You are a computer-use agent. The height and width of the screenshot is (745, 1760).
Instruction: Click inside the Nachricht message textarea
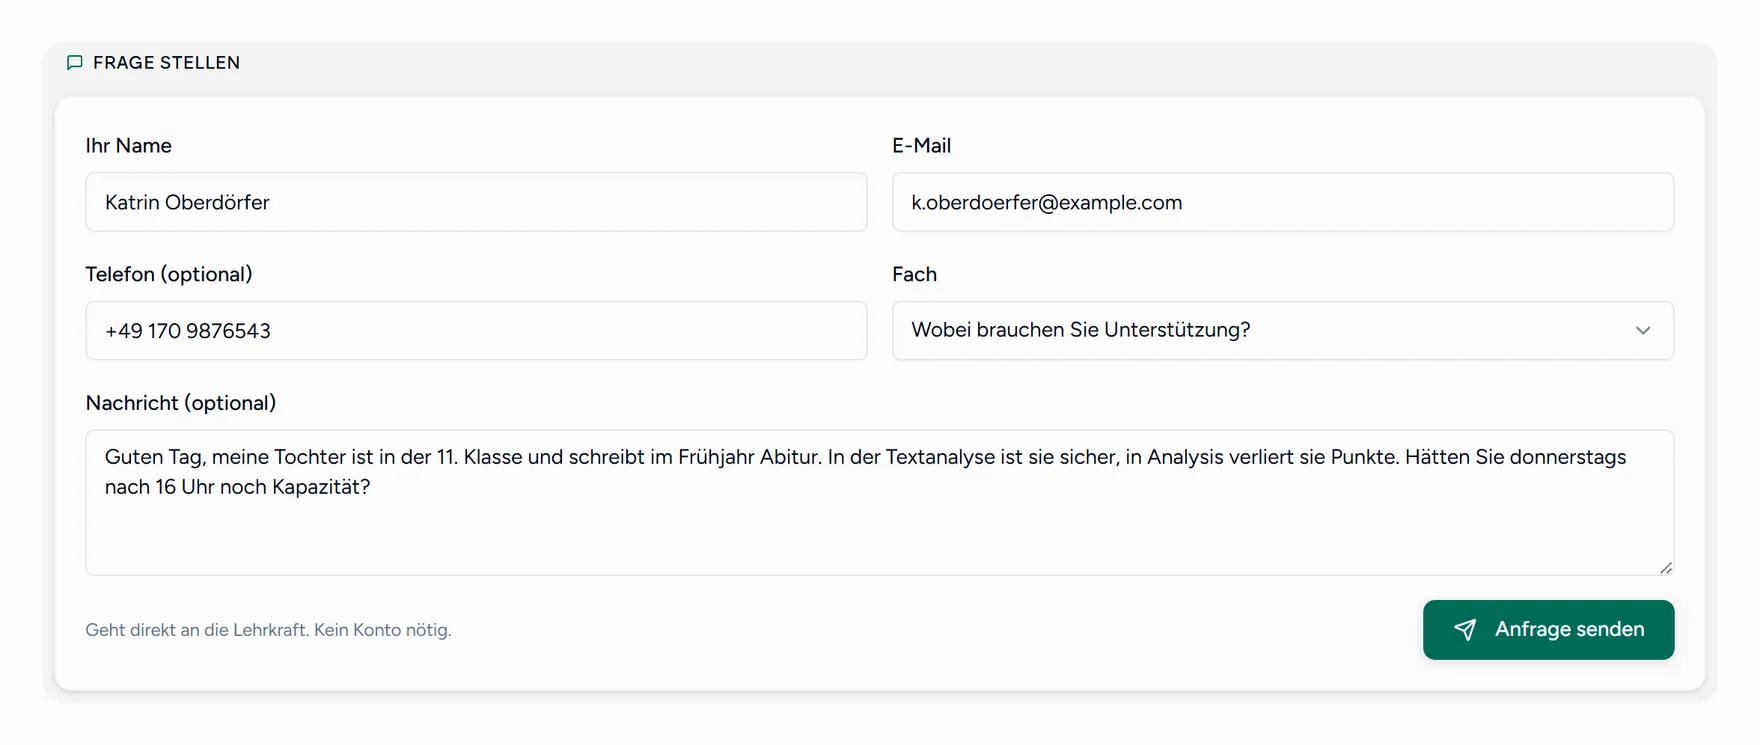[880, 502]
